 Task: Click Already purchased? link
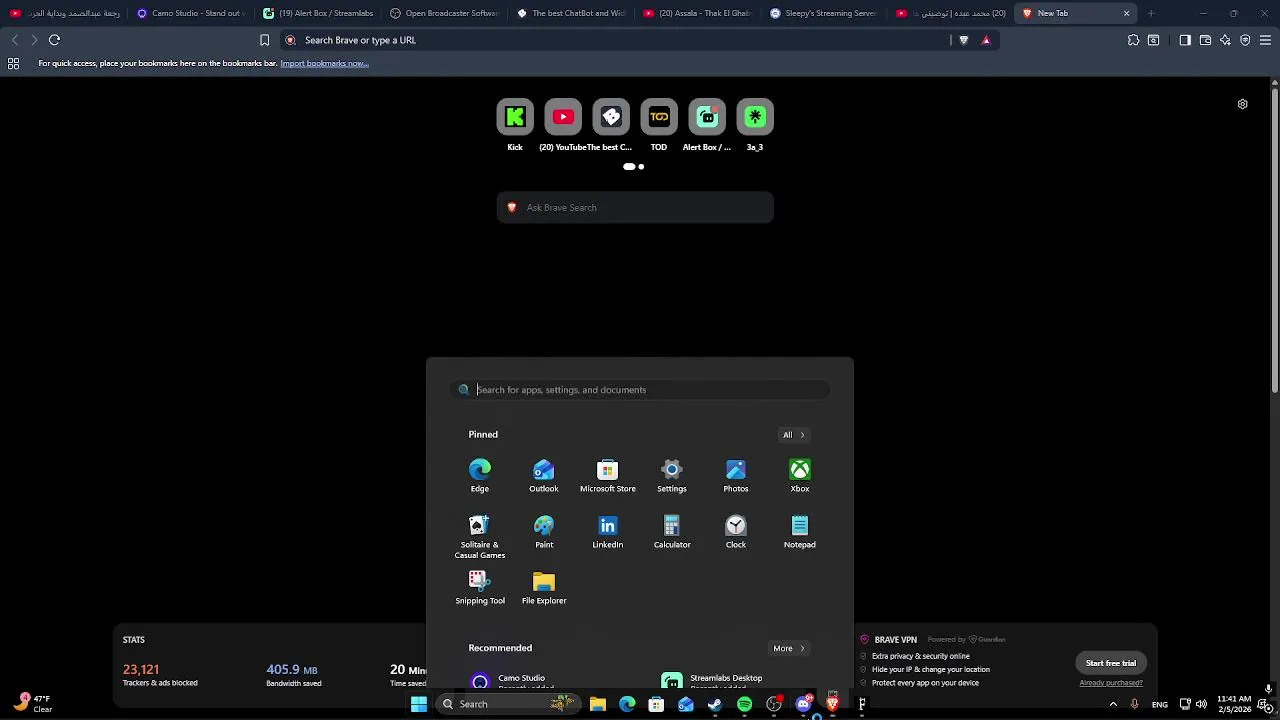(x=1111, y=683)
